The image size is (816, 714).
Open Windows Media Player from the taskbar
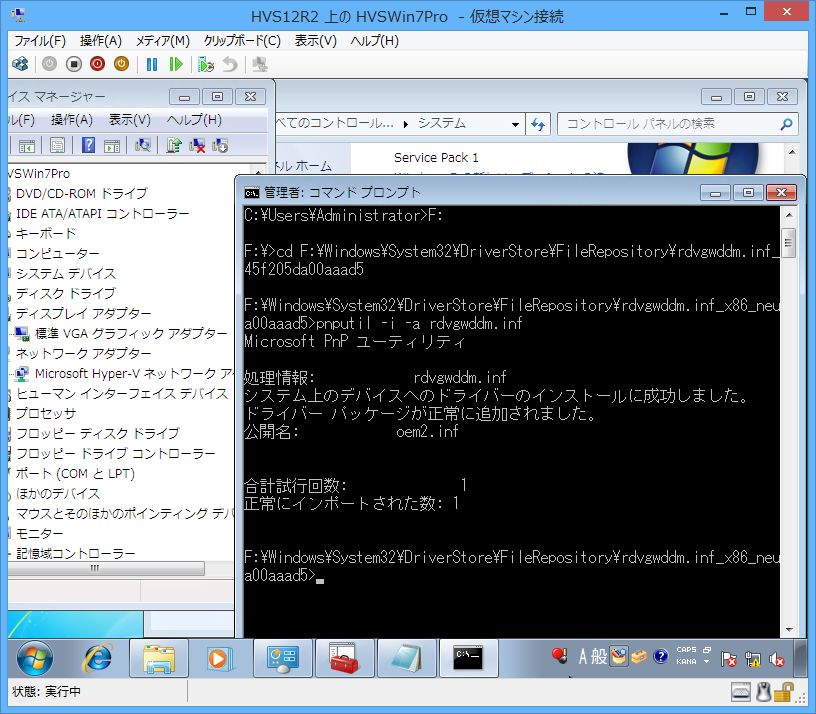(220, 658)
